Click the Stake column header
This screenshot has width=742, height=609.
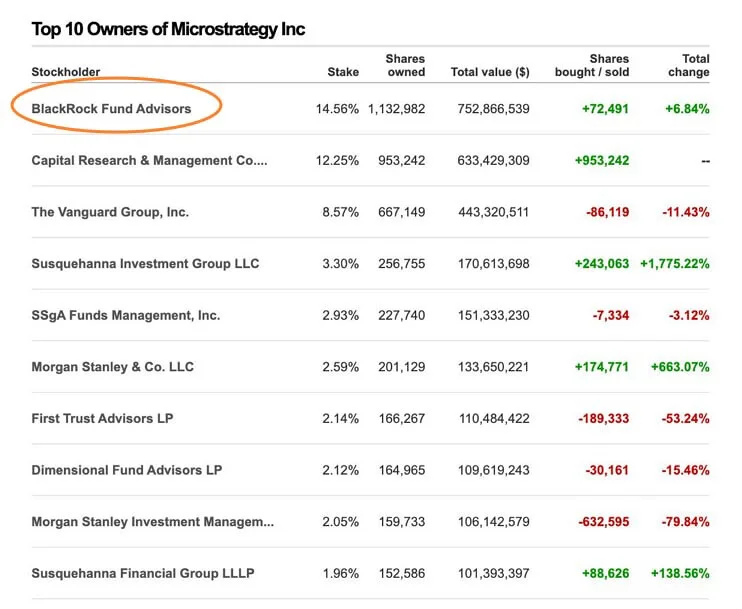pos(343,72)
